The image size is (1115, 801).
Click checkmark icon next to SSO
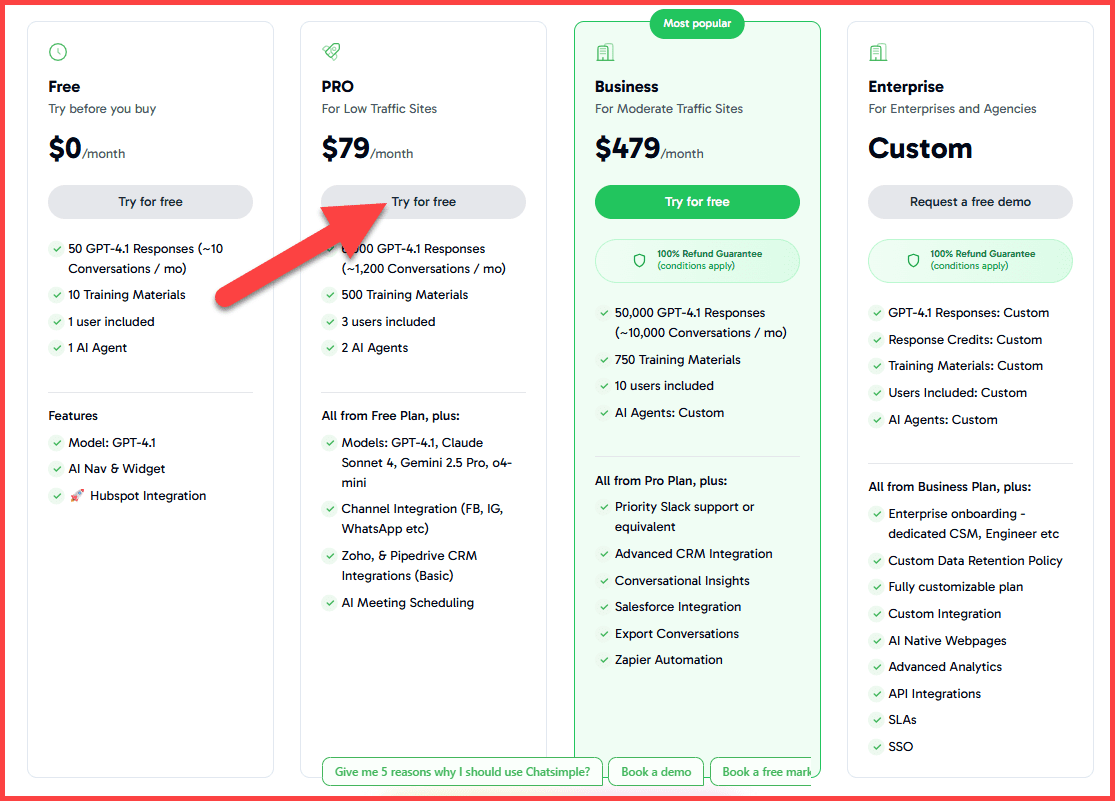coord(876,747)
